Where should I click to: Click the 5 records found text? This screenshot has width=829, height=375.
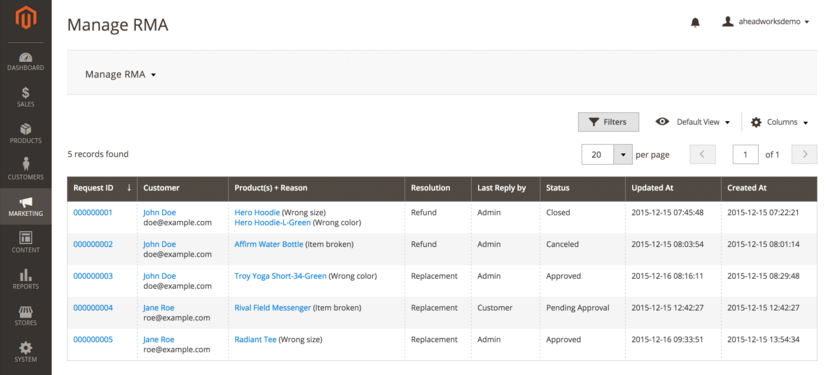pos(98,154)
